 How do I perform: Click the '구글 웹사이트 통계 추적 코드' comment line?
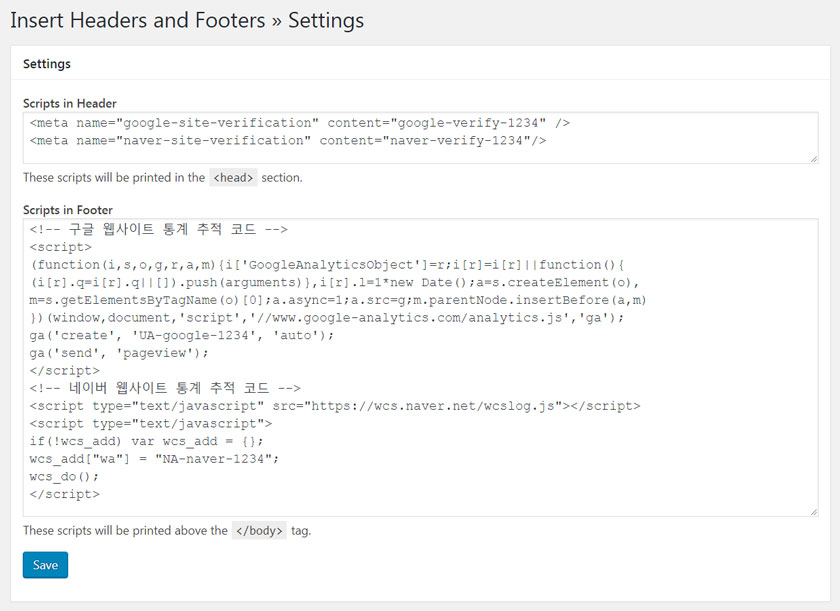point(159,229)
